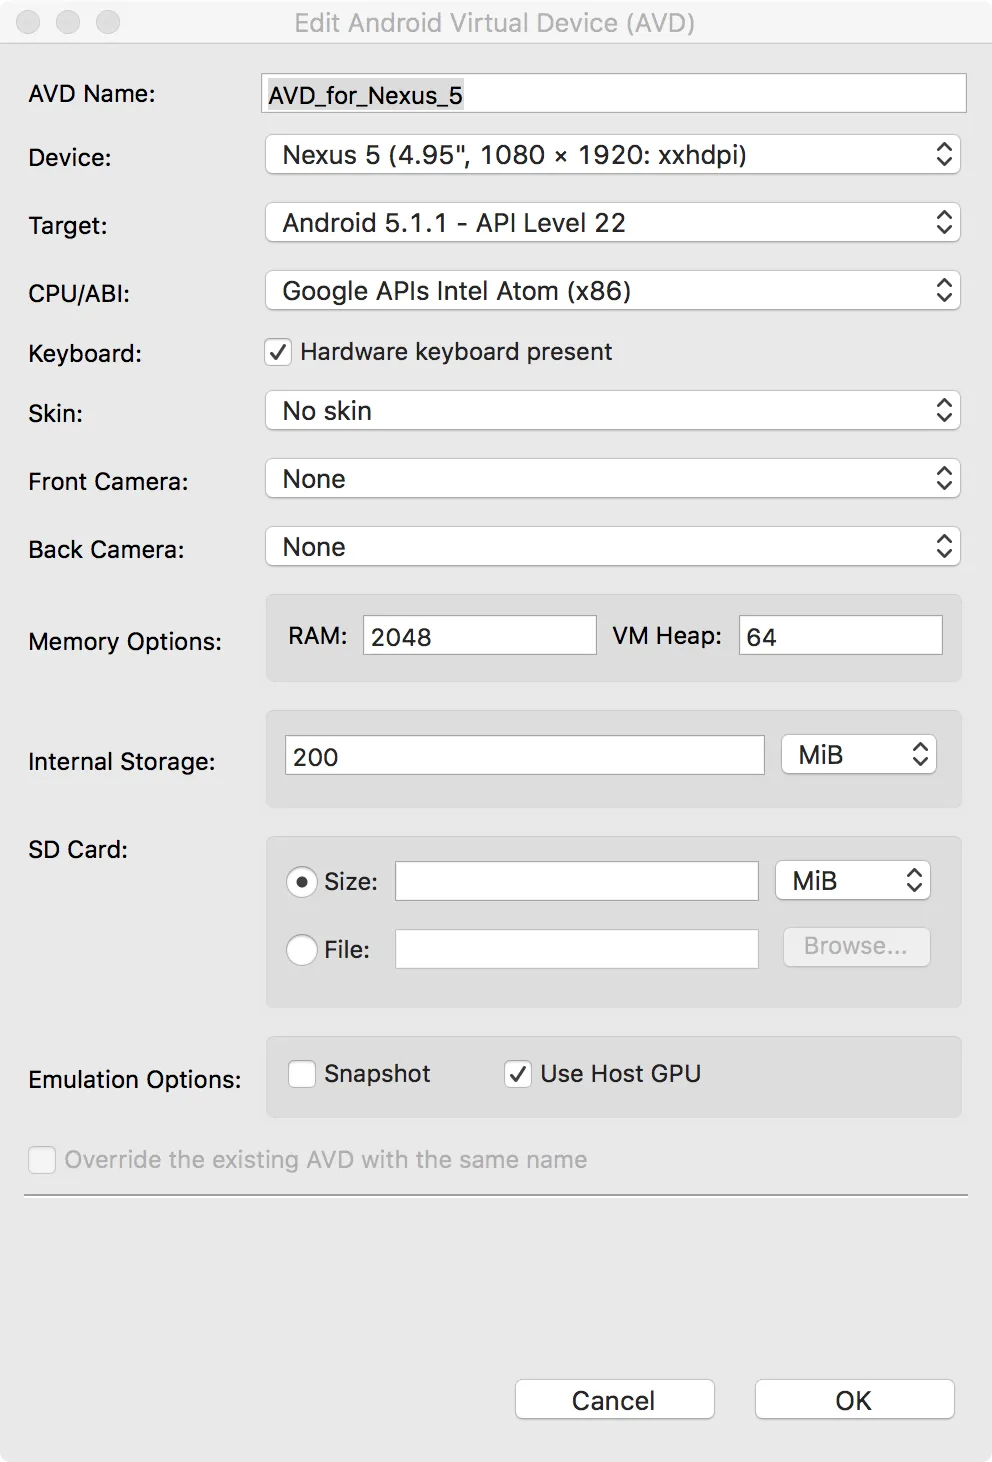Click the VM Heap input field
The height and width of the screenshot is (1462, 992).
click(x=840, y=636)
